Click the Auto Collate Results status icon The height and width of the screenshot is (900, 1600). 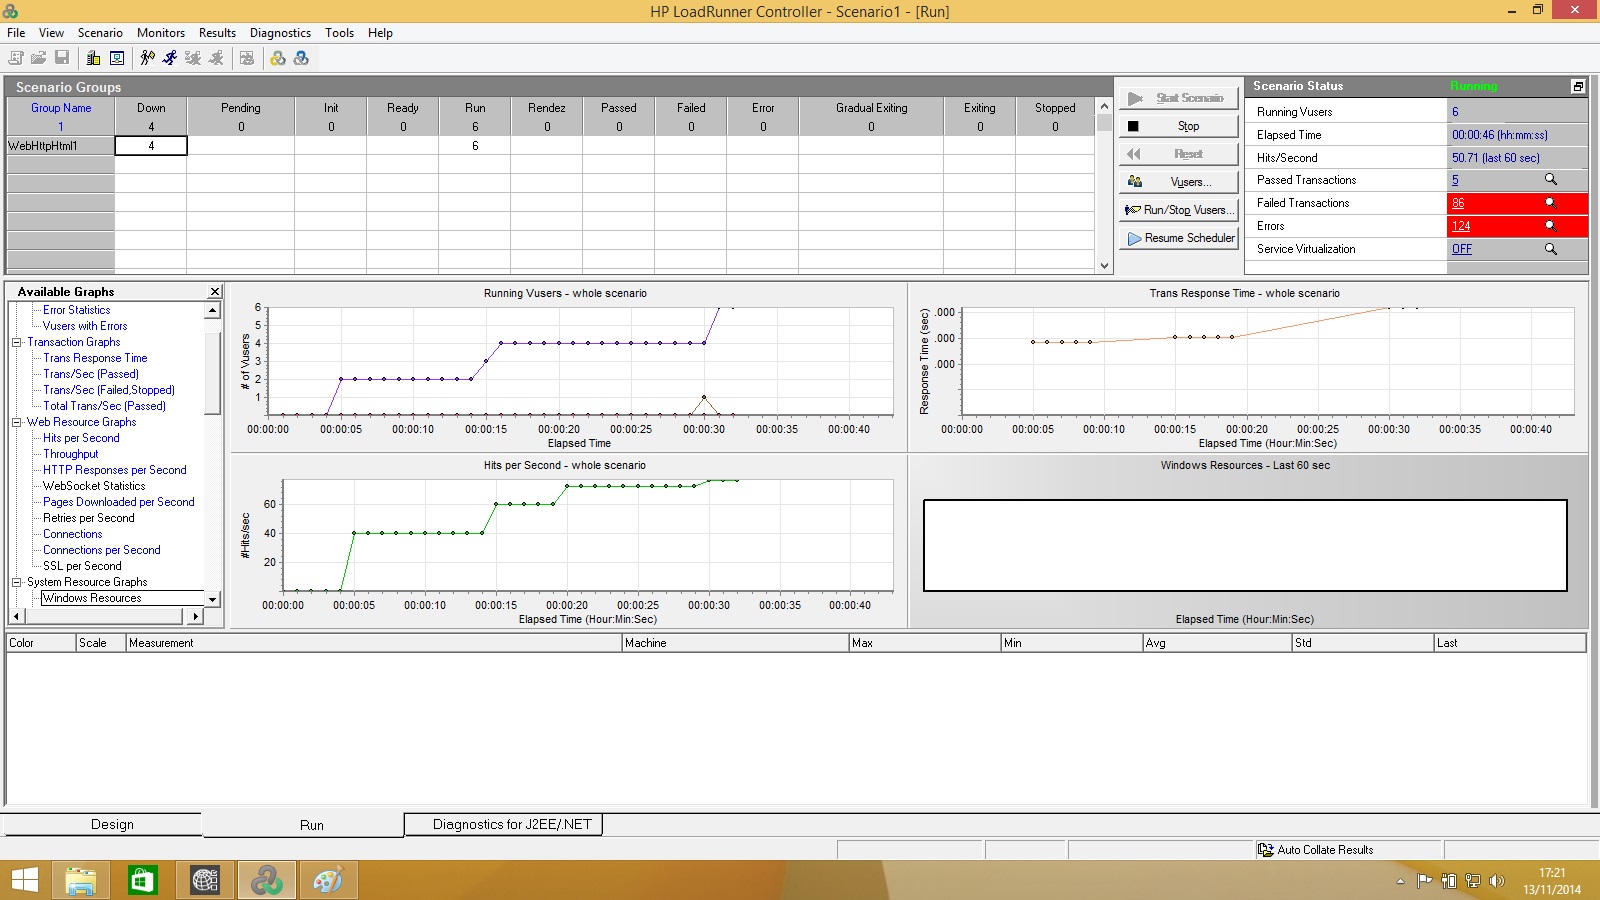pyautogui.click(x=1265, y=850)
